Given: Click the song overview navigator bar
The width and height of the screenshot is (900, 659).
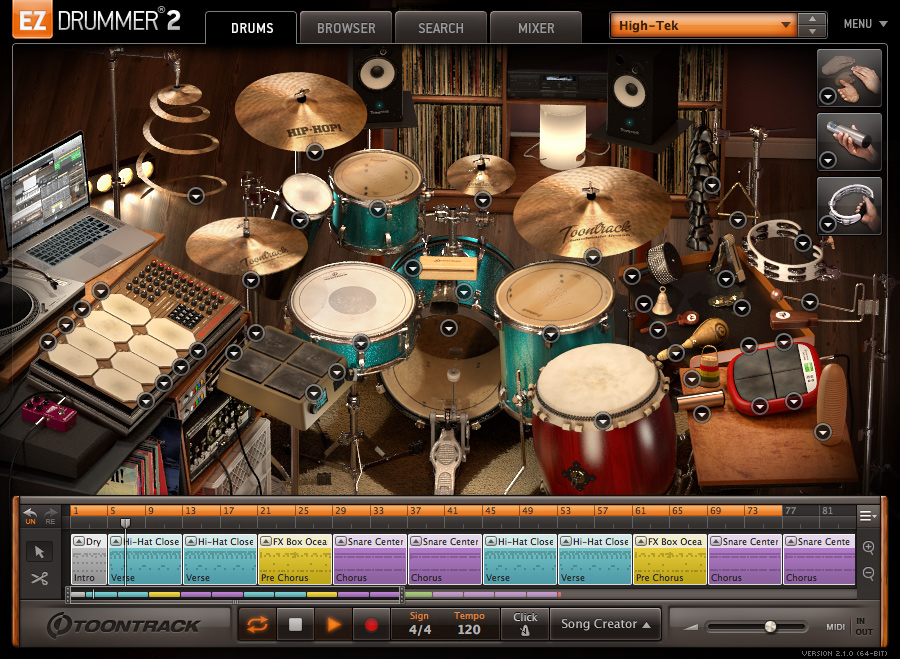Looking at the screenshot, I should pos(234,595).
